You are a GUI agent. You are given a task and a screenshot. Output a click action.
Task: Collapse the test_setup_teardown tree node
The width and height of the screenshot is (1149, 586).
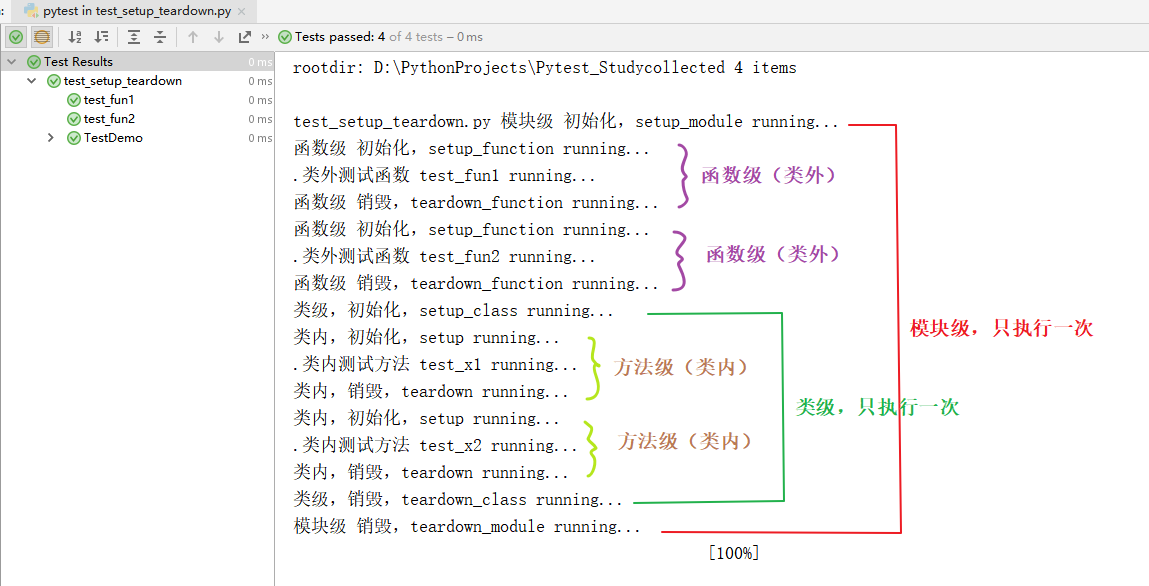(x=32, y=81)
